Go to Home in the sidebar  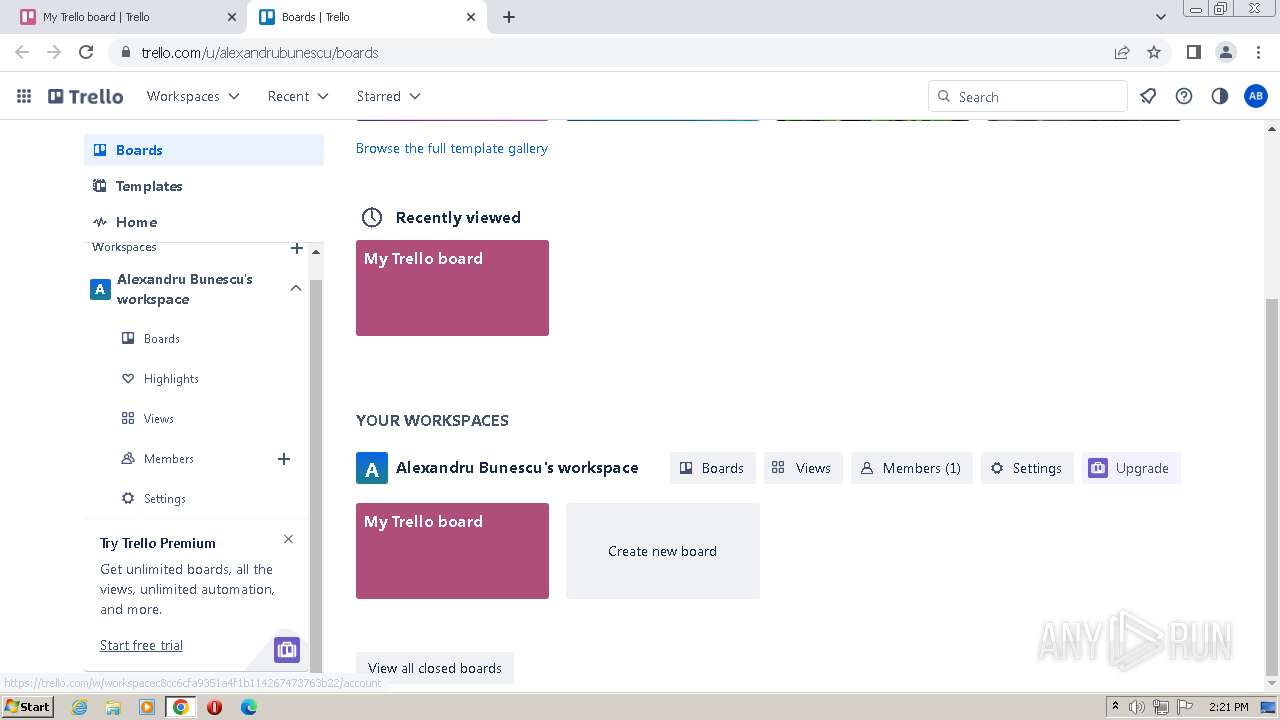[x=204, y=222]
